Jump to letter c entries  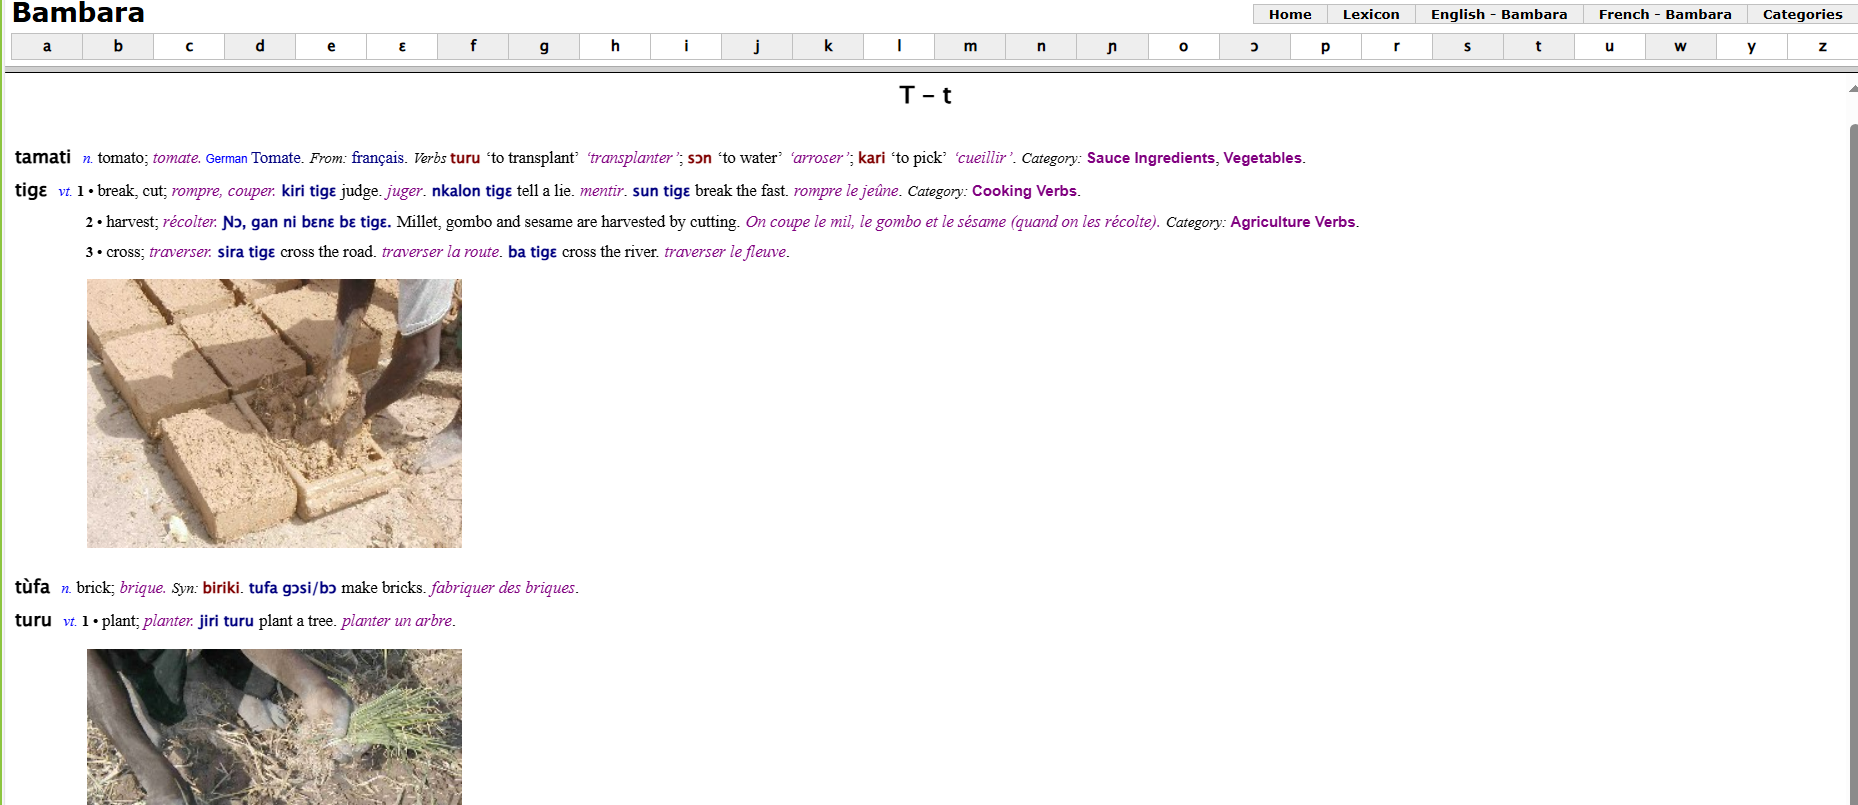pyautogui.click(x=189, y=46)
